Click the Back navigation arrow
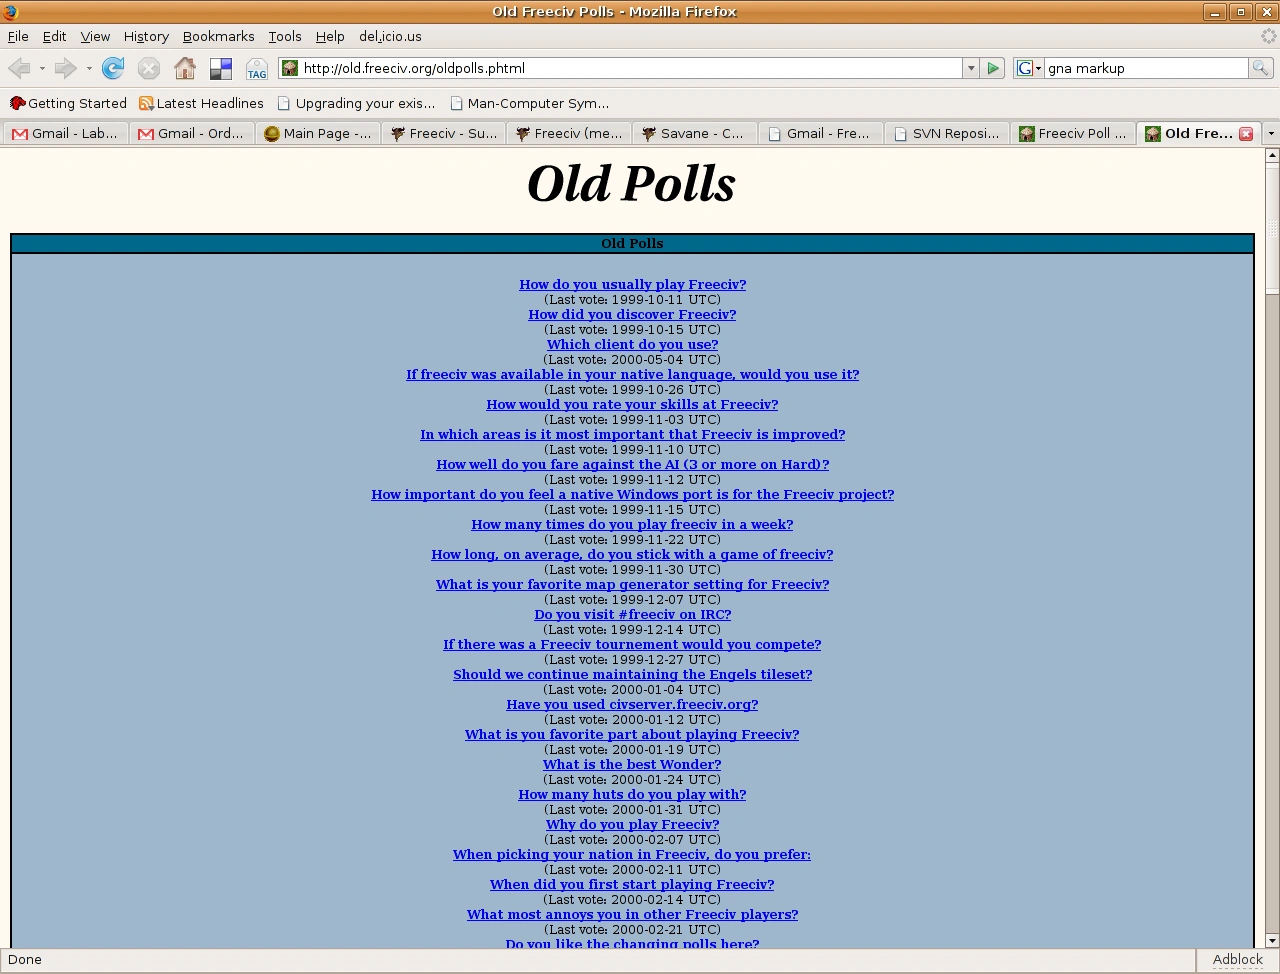The image size is (1280, 974). tap(19, 68)
